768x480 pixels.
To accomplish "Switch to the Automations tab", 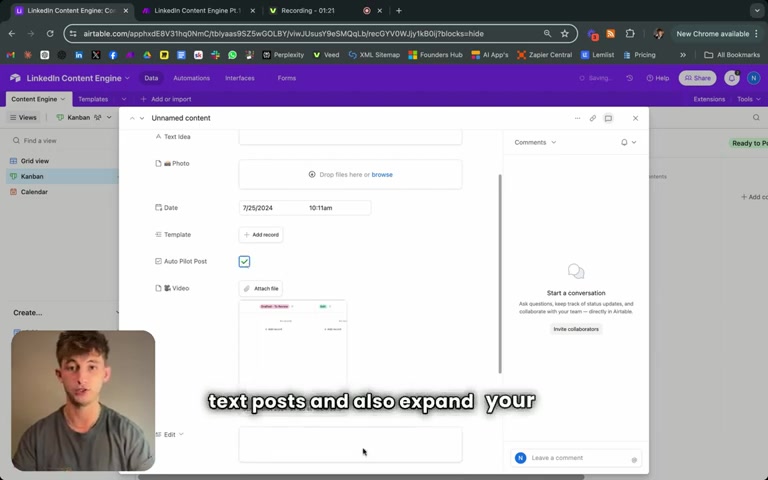I will [192, 78].
